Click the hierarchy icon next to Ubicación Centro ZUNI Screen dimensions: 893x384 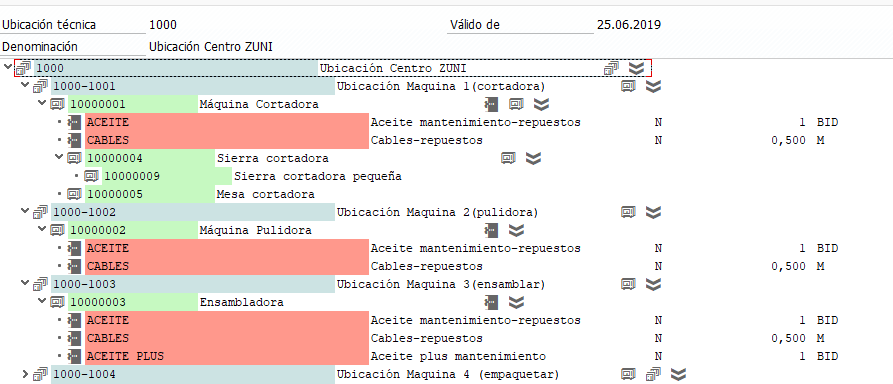coord(611,68)
